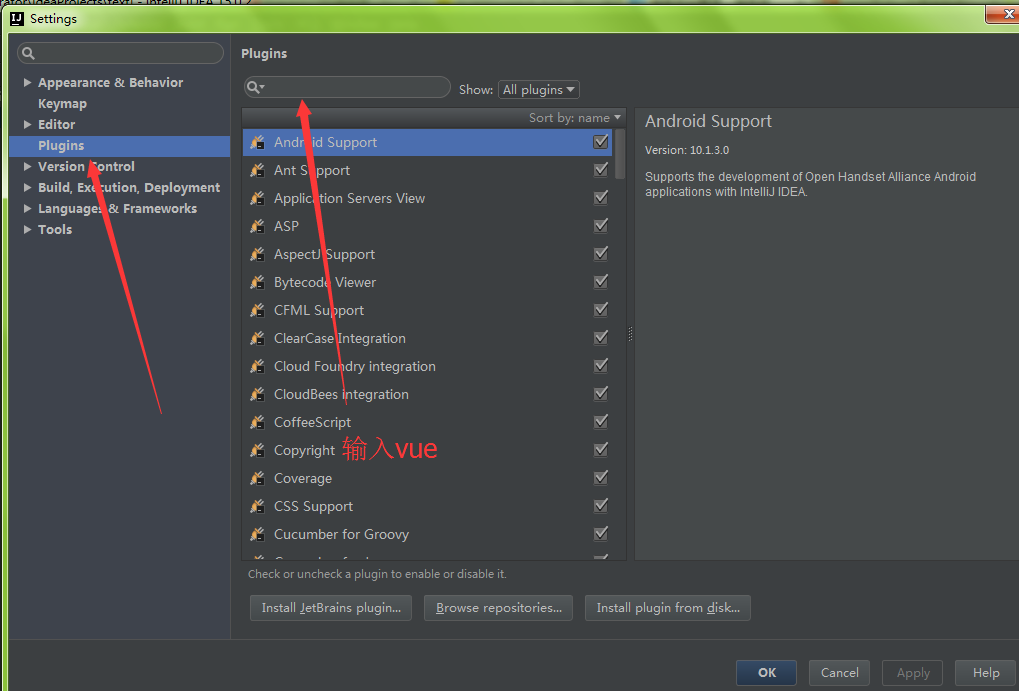Open the Sort by name dropdown
Screen dimensions: 1019x691
(x=574, y=118)
